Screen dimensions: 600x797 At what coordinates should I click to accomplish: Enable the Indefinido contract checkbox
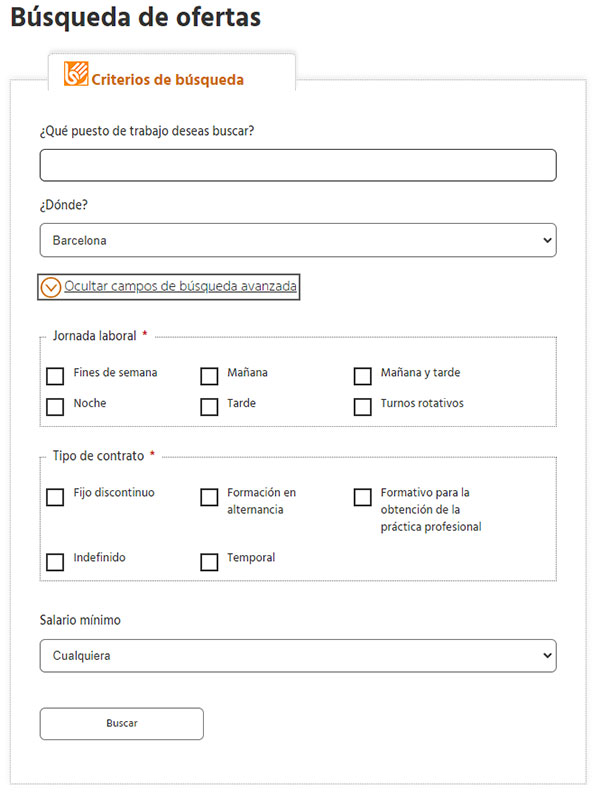pyautogui.click(x=56, y=561)
